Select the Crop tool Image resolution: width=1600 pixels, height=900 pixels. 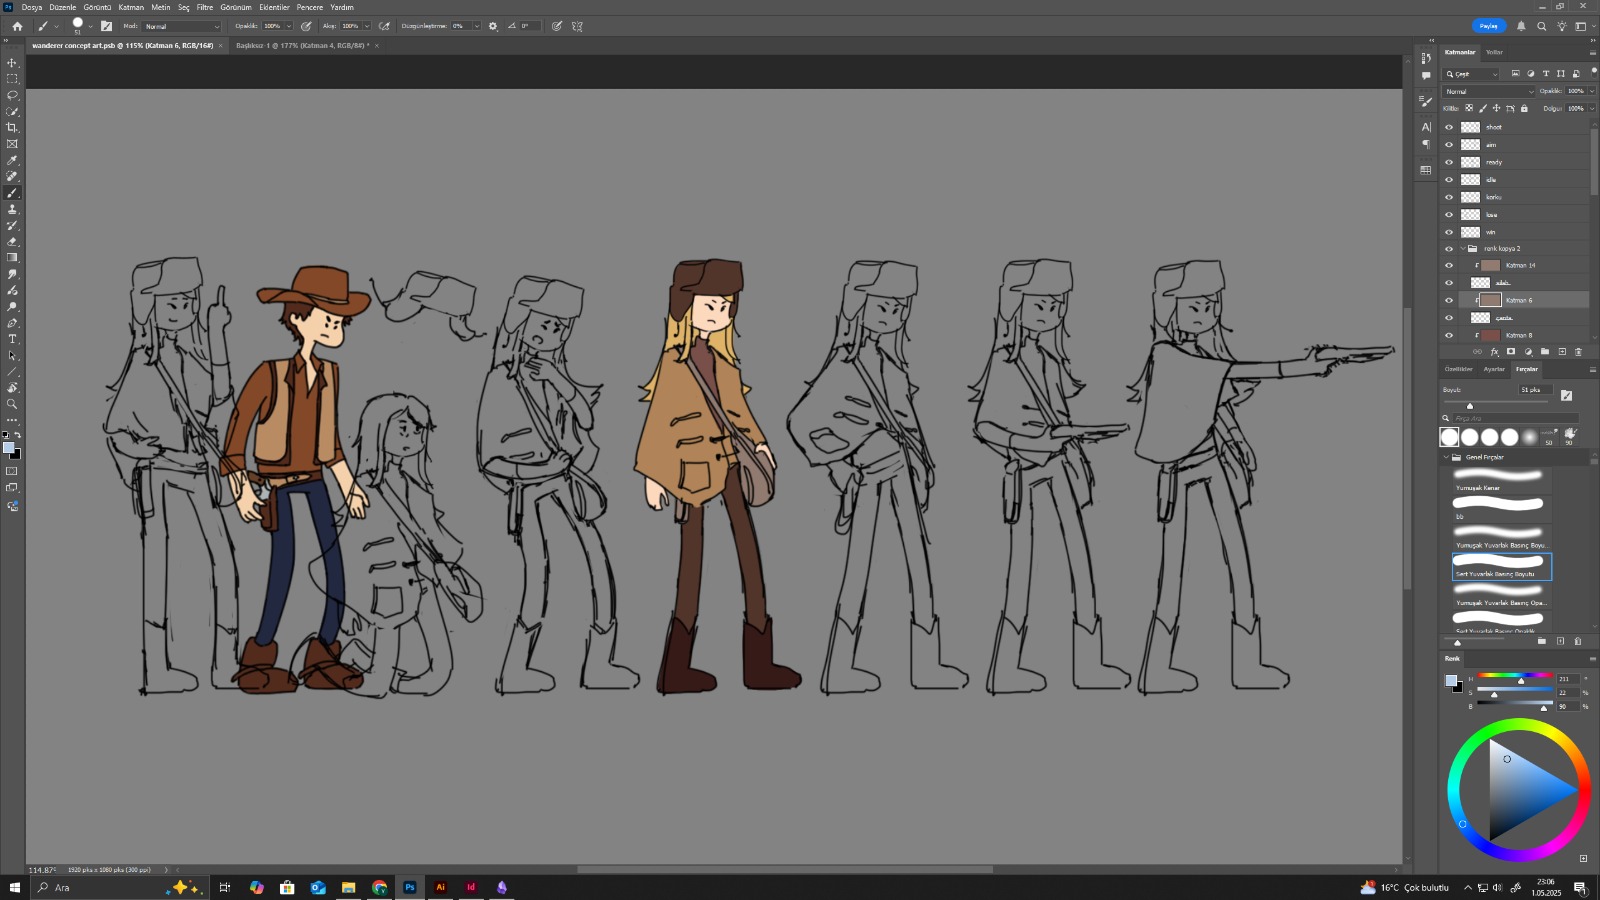pyautogui.click(x=12, y=127)
